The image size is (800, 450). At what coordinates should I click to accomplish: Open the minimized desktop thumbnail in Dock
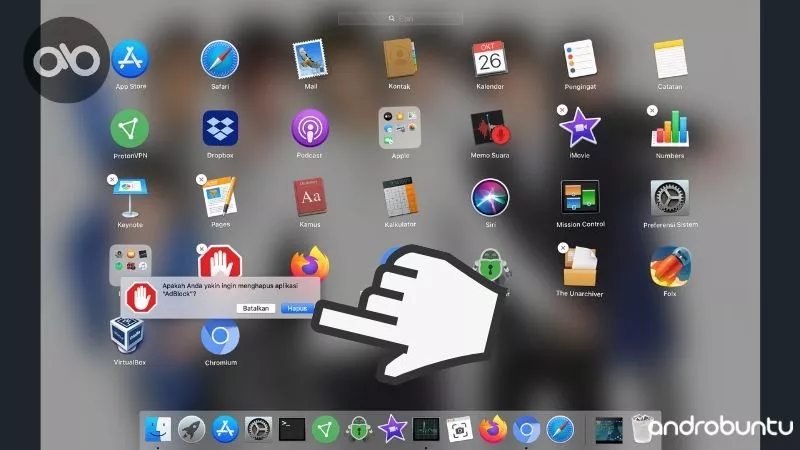(x=609, y=430)
